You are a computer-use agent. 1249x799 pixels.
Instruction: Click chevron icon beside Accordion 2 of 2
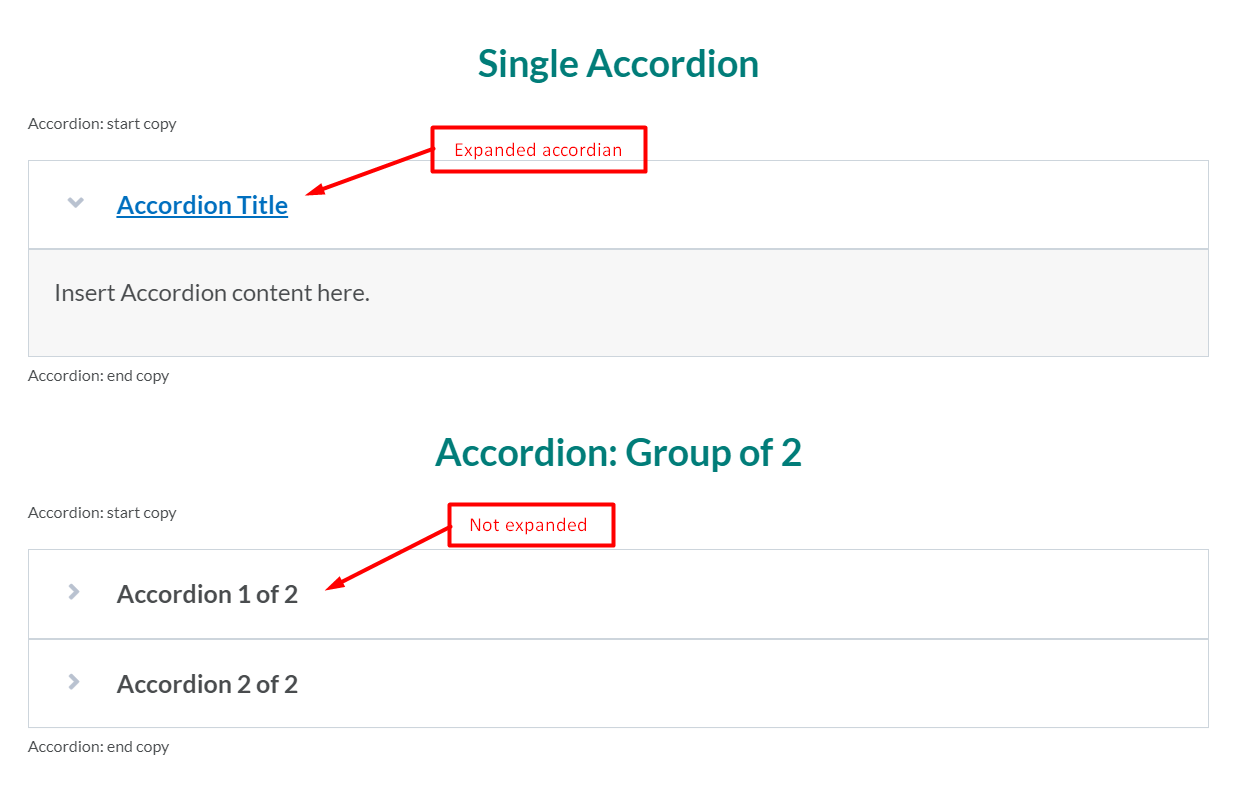pos(74,682)
